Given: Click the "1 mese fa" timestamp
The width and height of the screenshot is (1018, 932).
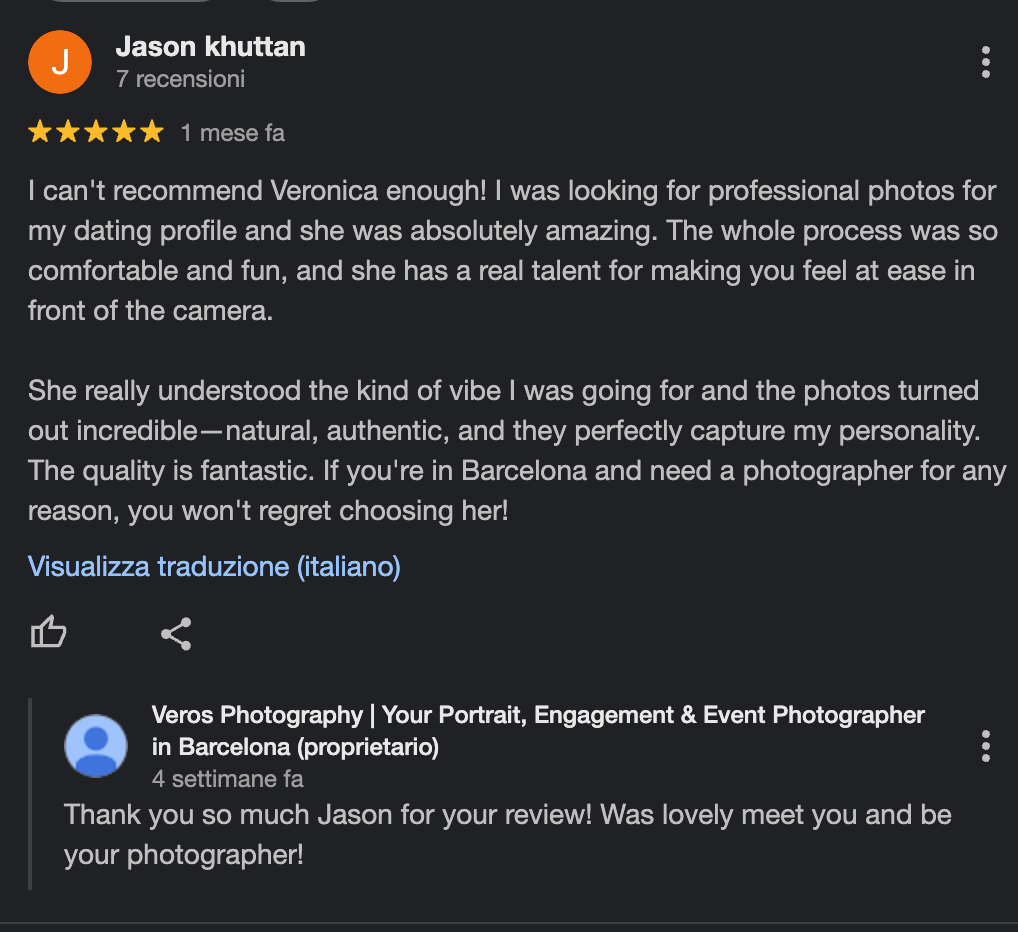Looking at the screenshot, I should point(232,133).
